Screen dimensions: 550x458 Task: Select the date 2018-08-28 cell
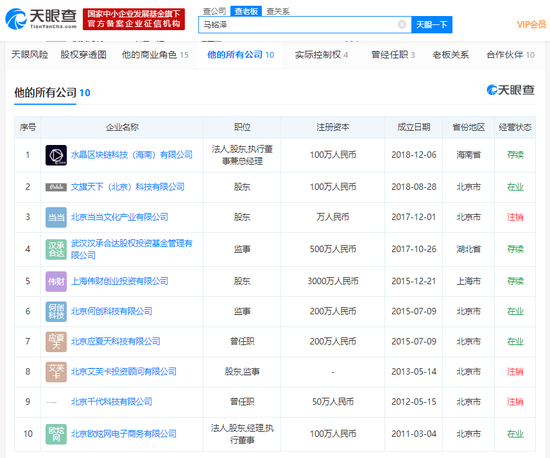414,187
